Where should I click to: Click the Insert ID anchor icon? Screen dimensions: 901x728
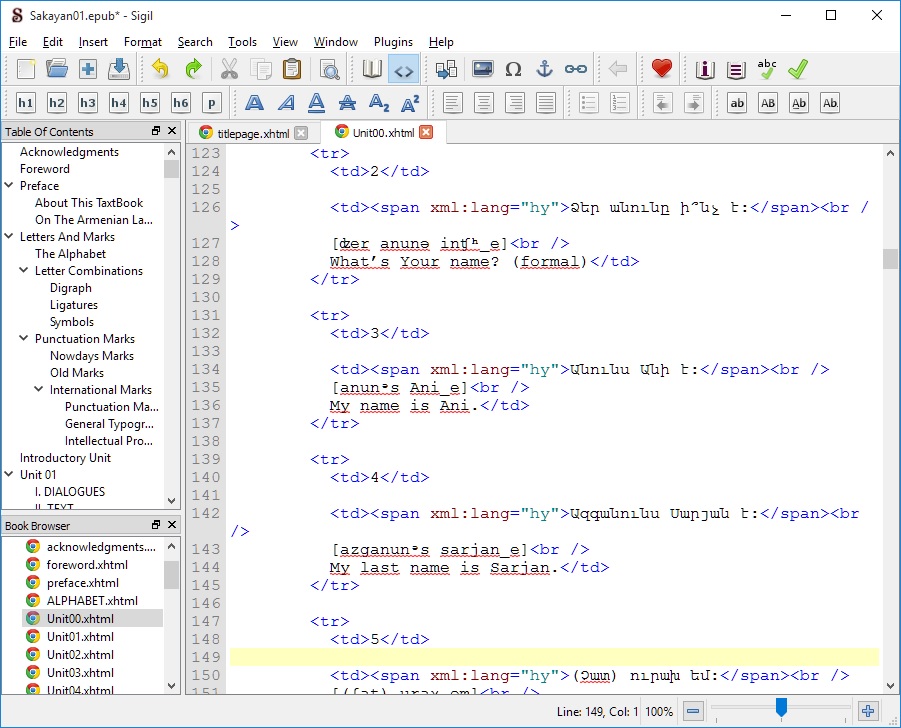pyautogui.click(x=544, y=69)
